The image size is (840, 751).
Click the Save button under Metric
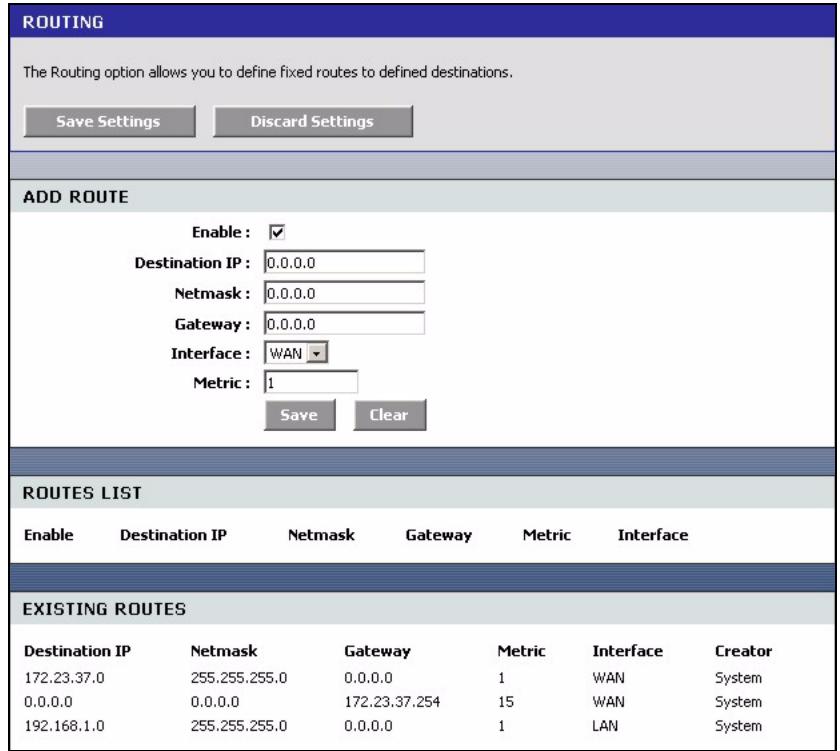pyautogui.click(x=299, y=415)
